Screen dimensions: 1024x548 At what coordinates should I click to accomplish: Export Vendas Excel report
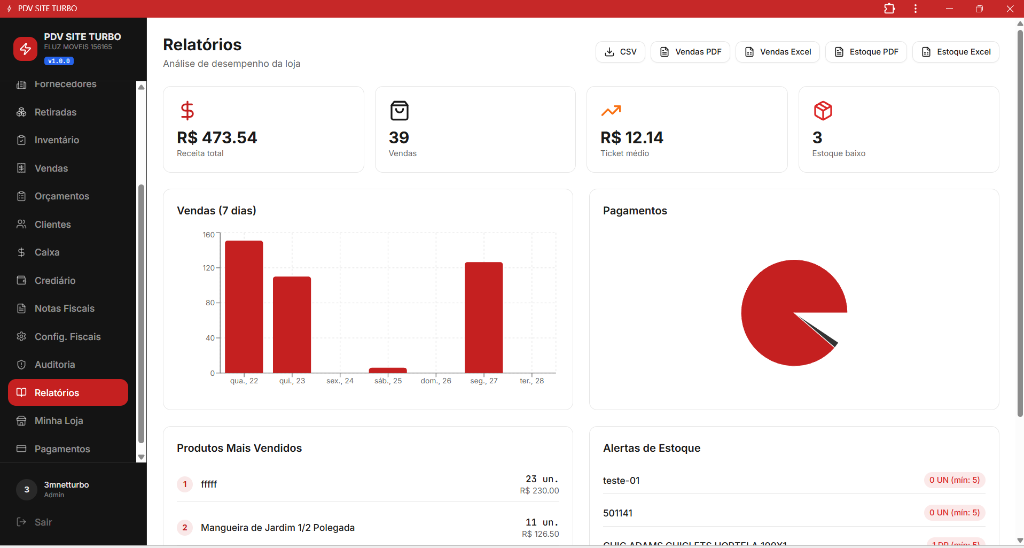click(778, 52)
